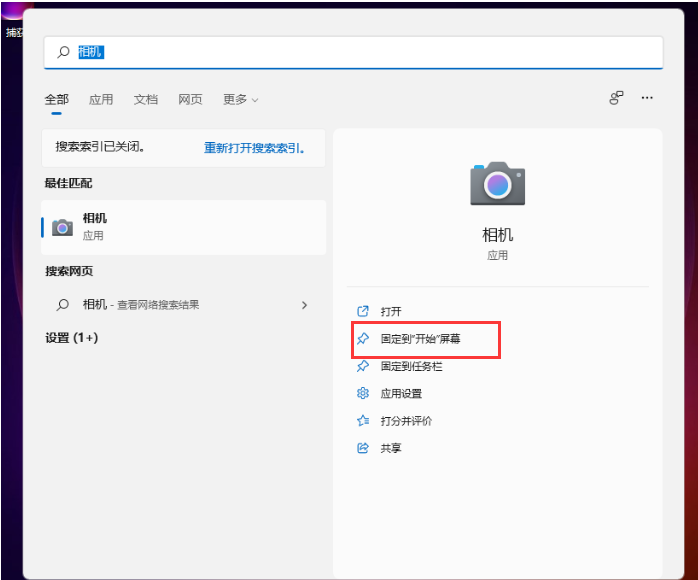Click the open icon next to 打开

click(x=363, y=311)
